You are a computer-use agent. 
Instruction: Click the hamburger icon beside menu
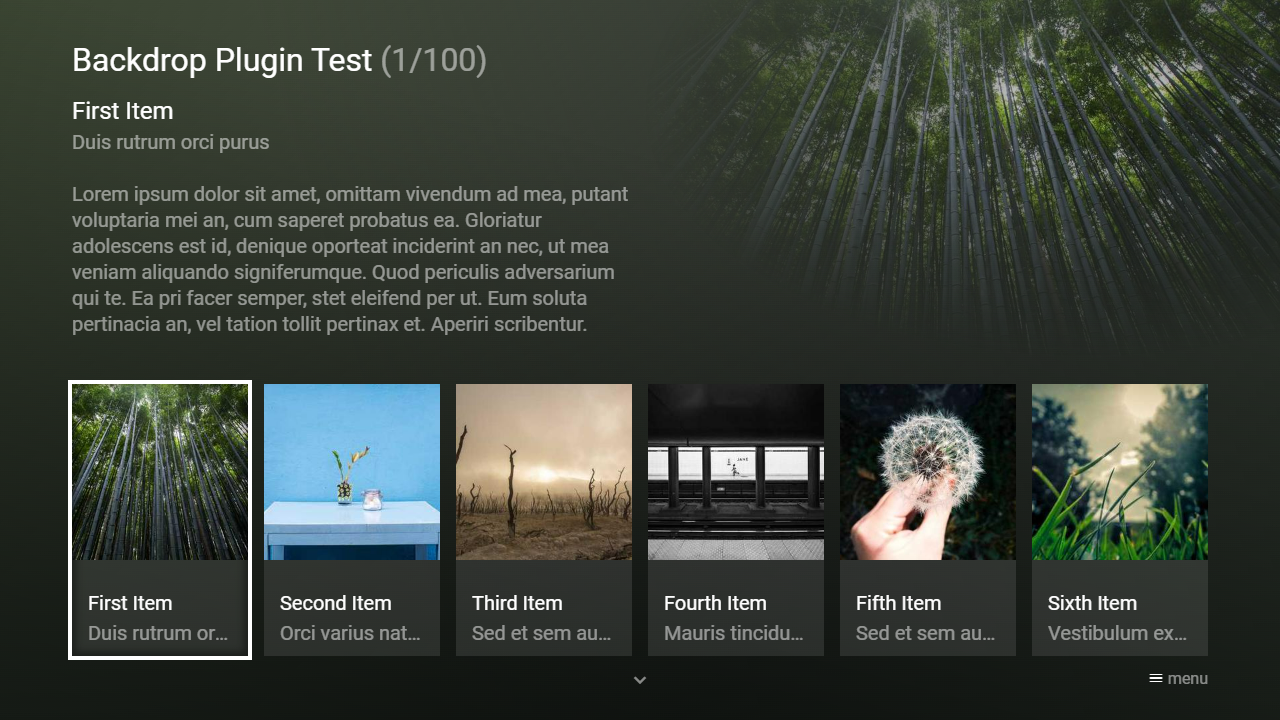(x=1155, y=678)
